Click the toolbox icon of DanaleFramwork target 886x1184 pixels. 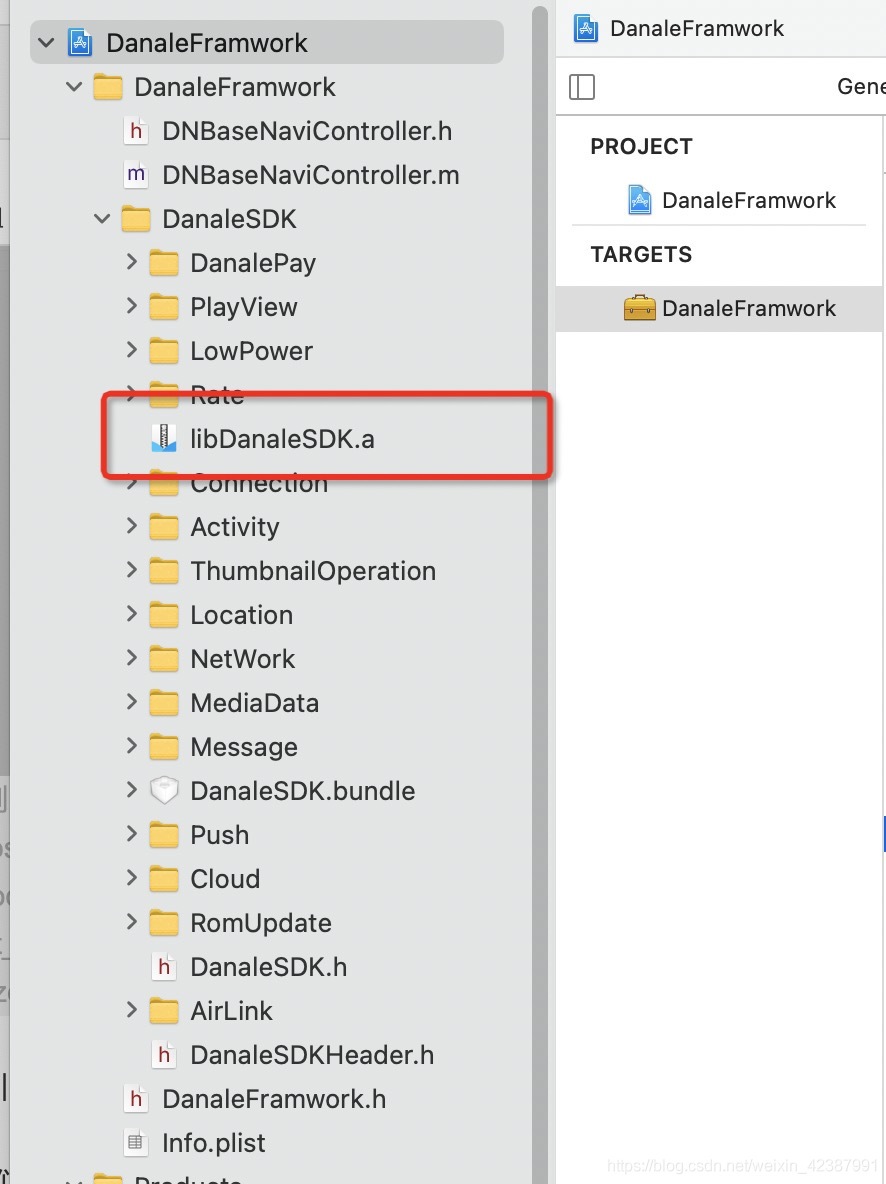click(640, 308)
